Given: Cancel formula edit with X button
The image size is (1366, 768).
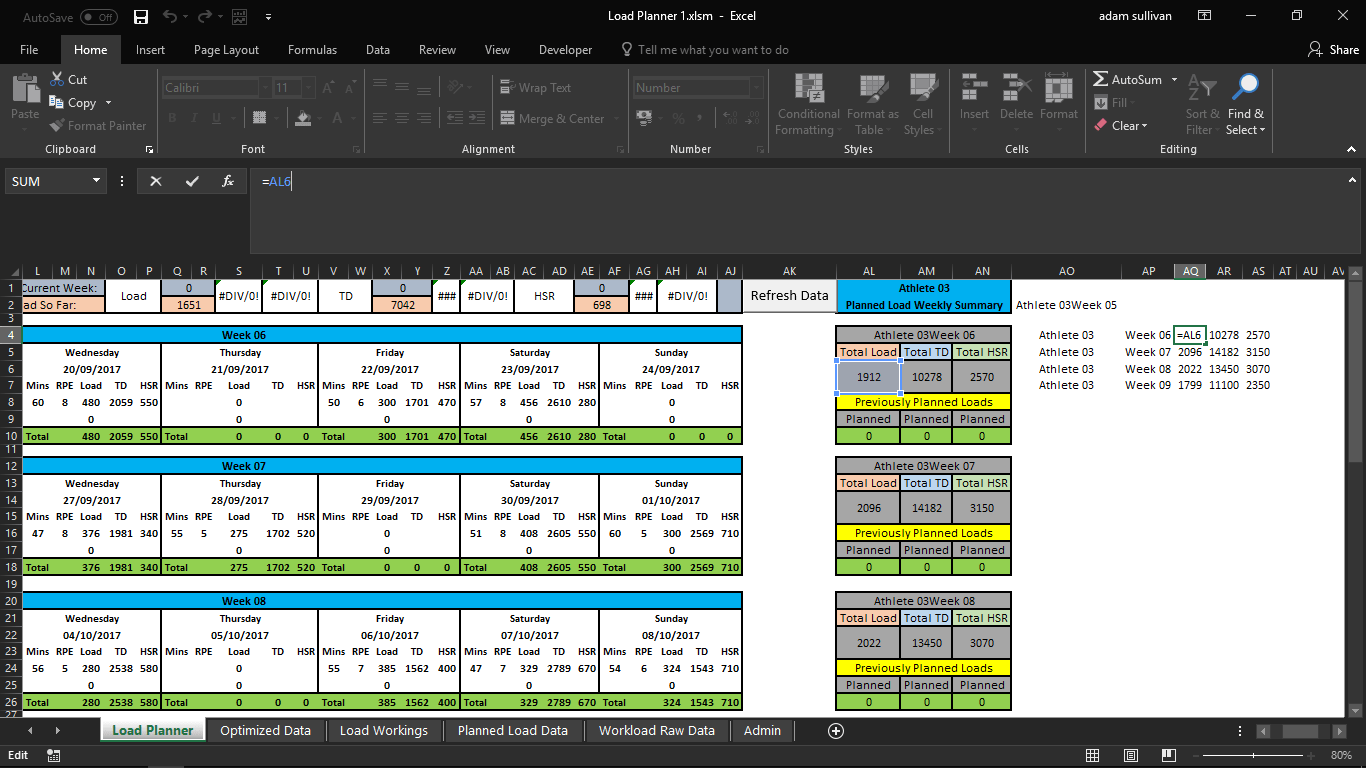Looking at the screenshot, I should pyautogui.click(x=155, y=181).
